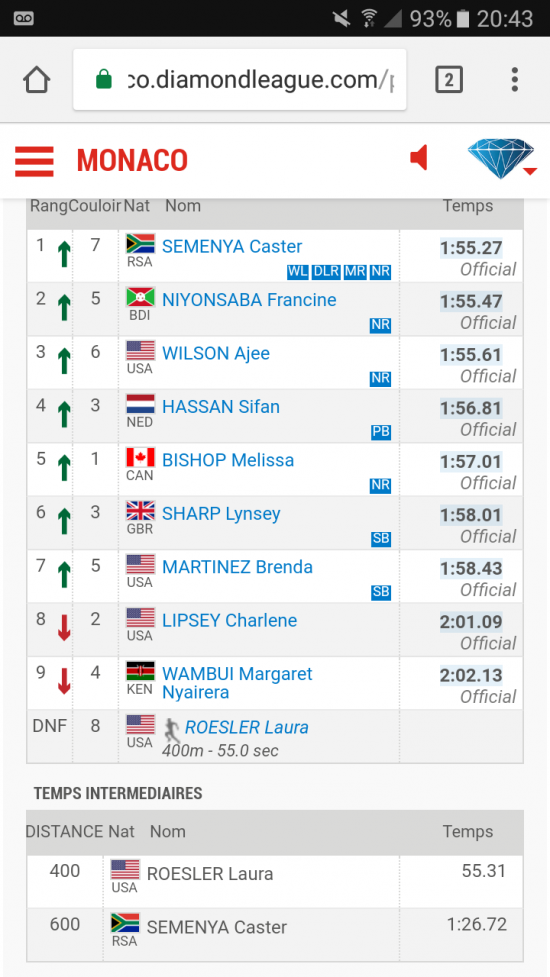Tap the voicemail icon in status bar

[24, 18]
